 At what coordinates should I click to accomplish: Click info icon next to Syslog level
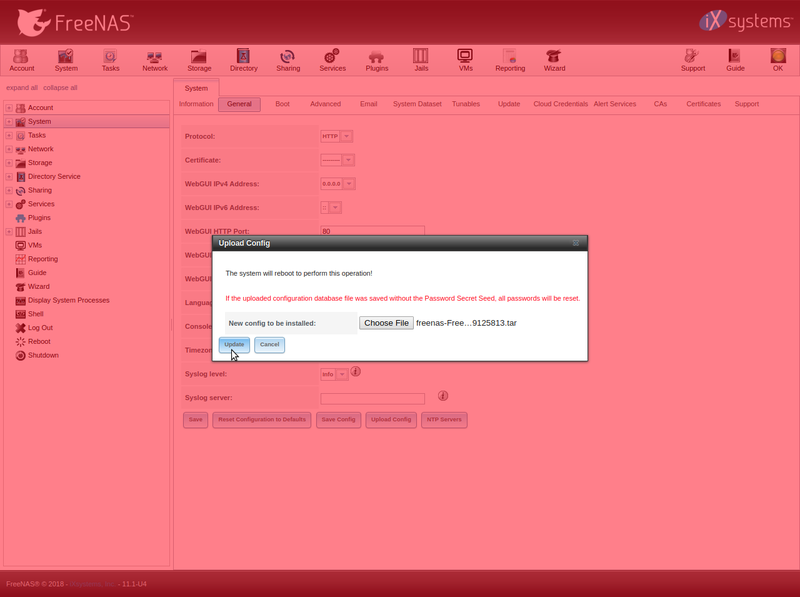tap(356, 371)
